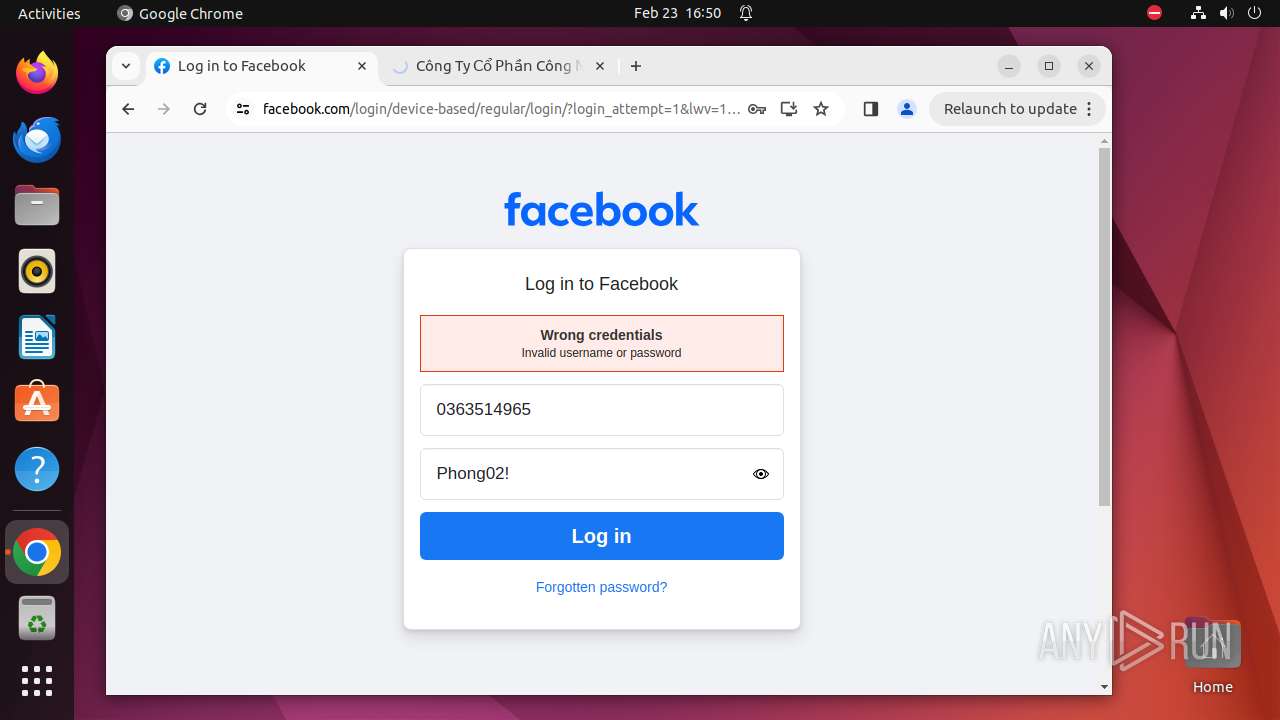Viewport: 1280px width, 720px height.
Task: Expand the tab search dropdown arrow
Action: (125, 66)
